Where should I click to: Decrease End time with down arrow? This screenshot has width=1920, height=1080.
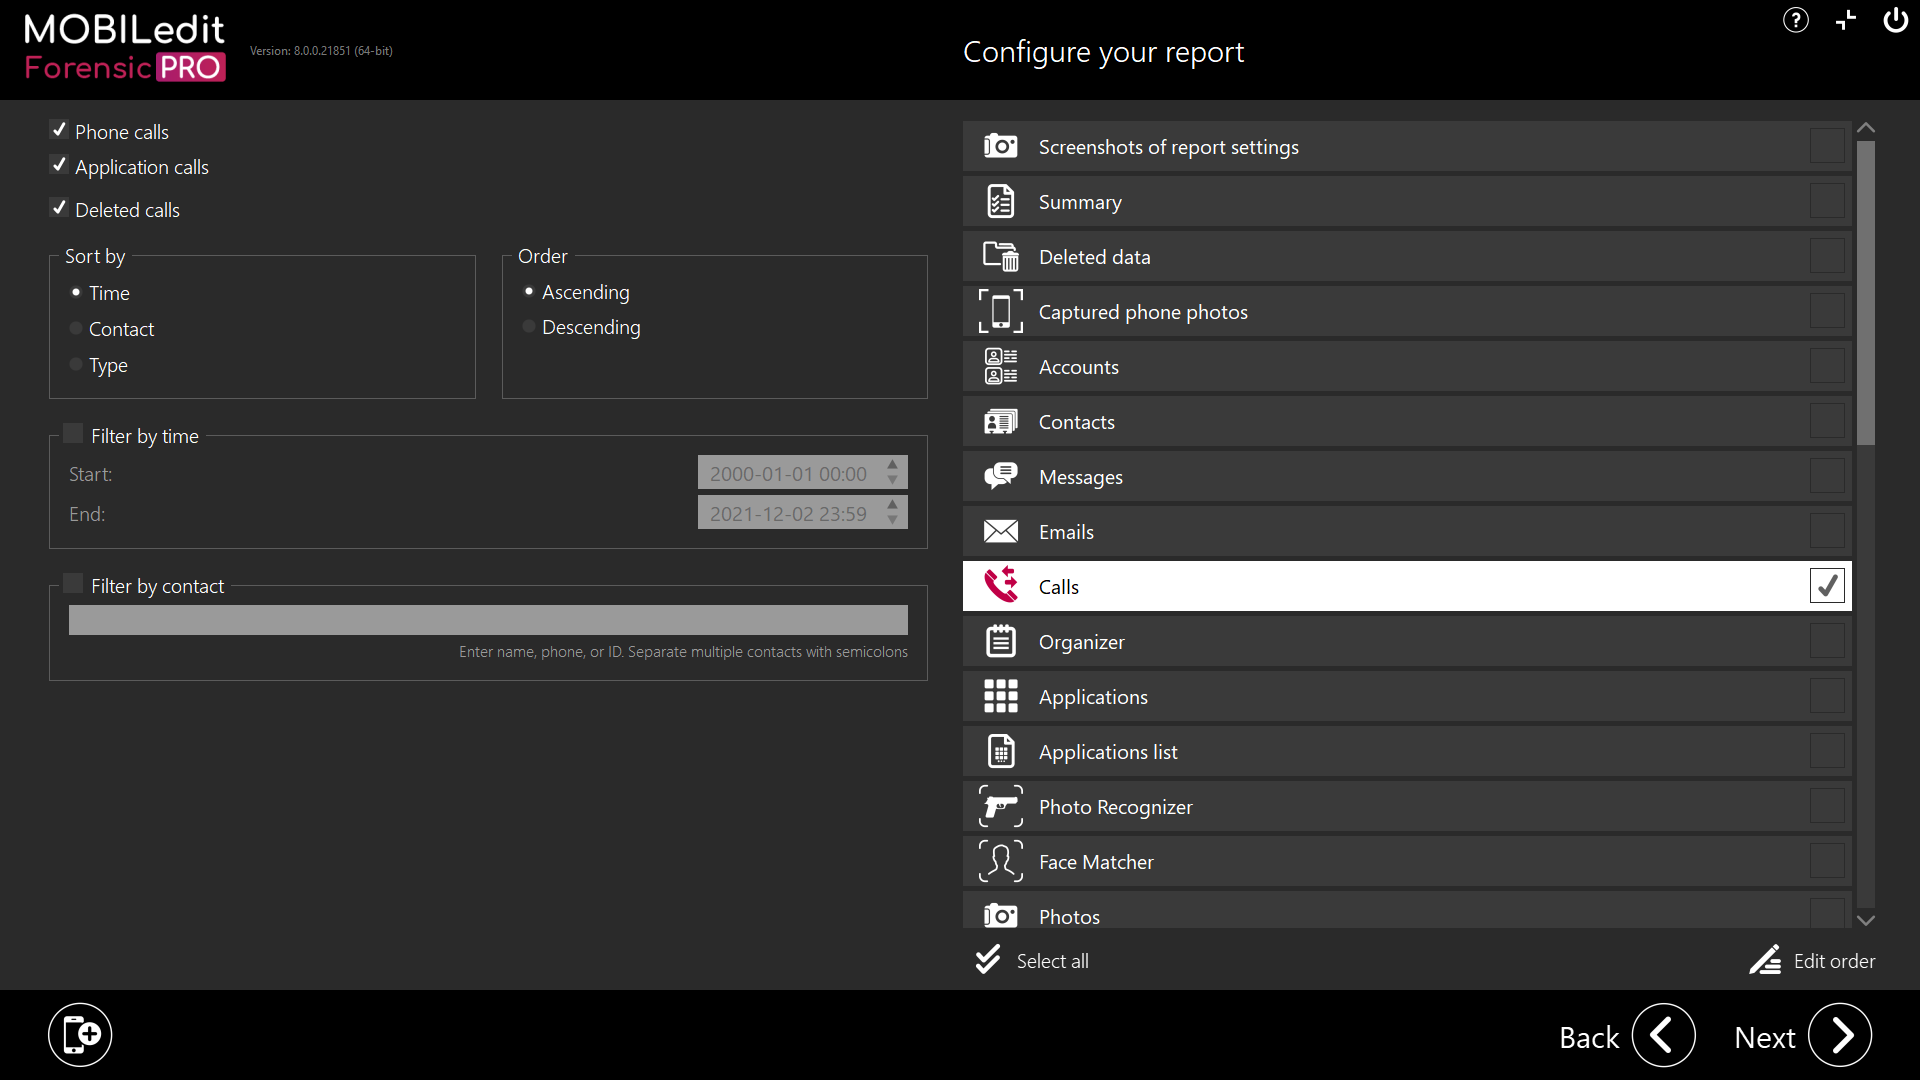click(893, 521)
